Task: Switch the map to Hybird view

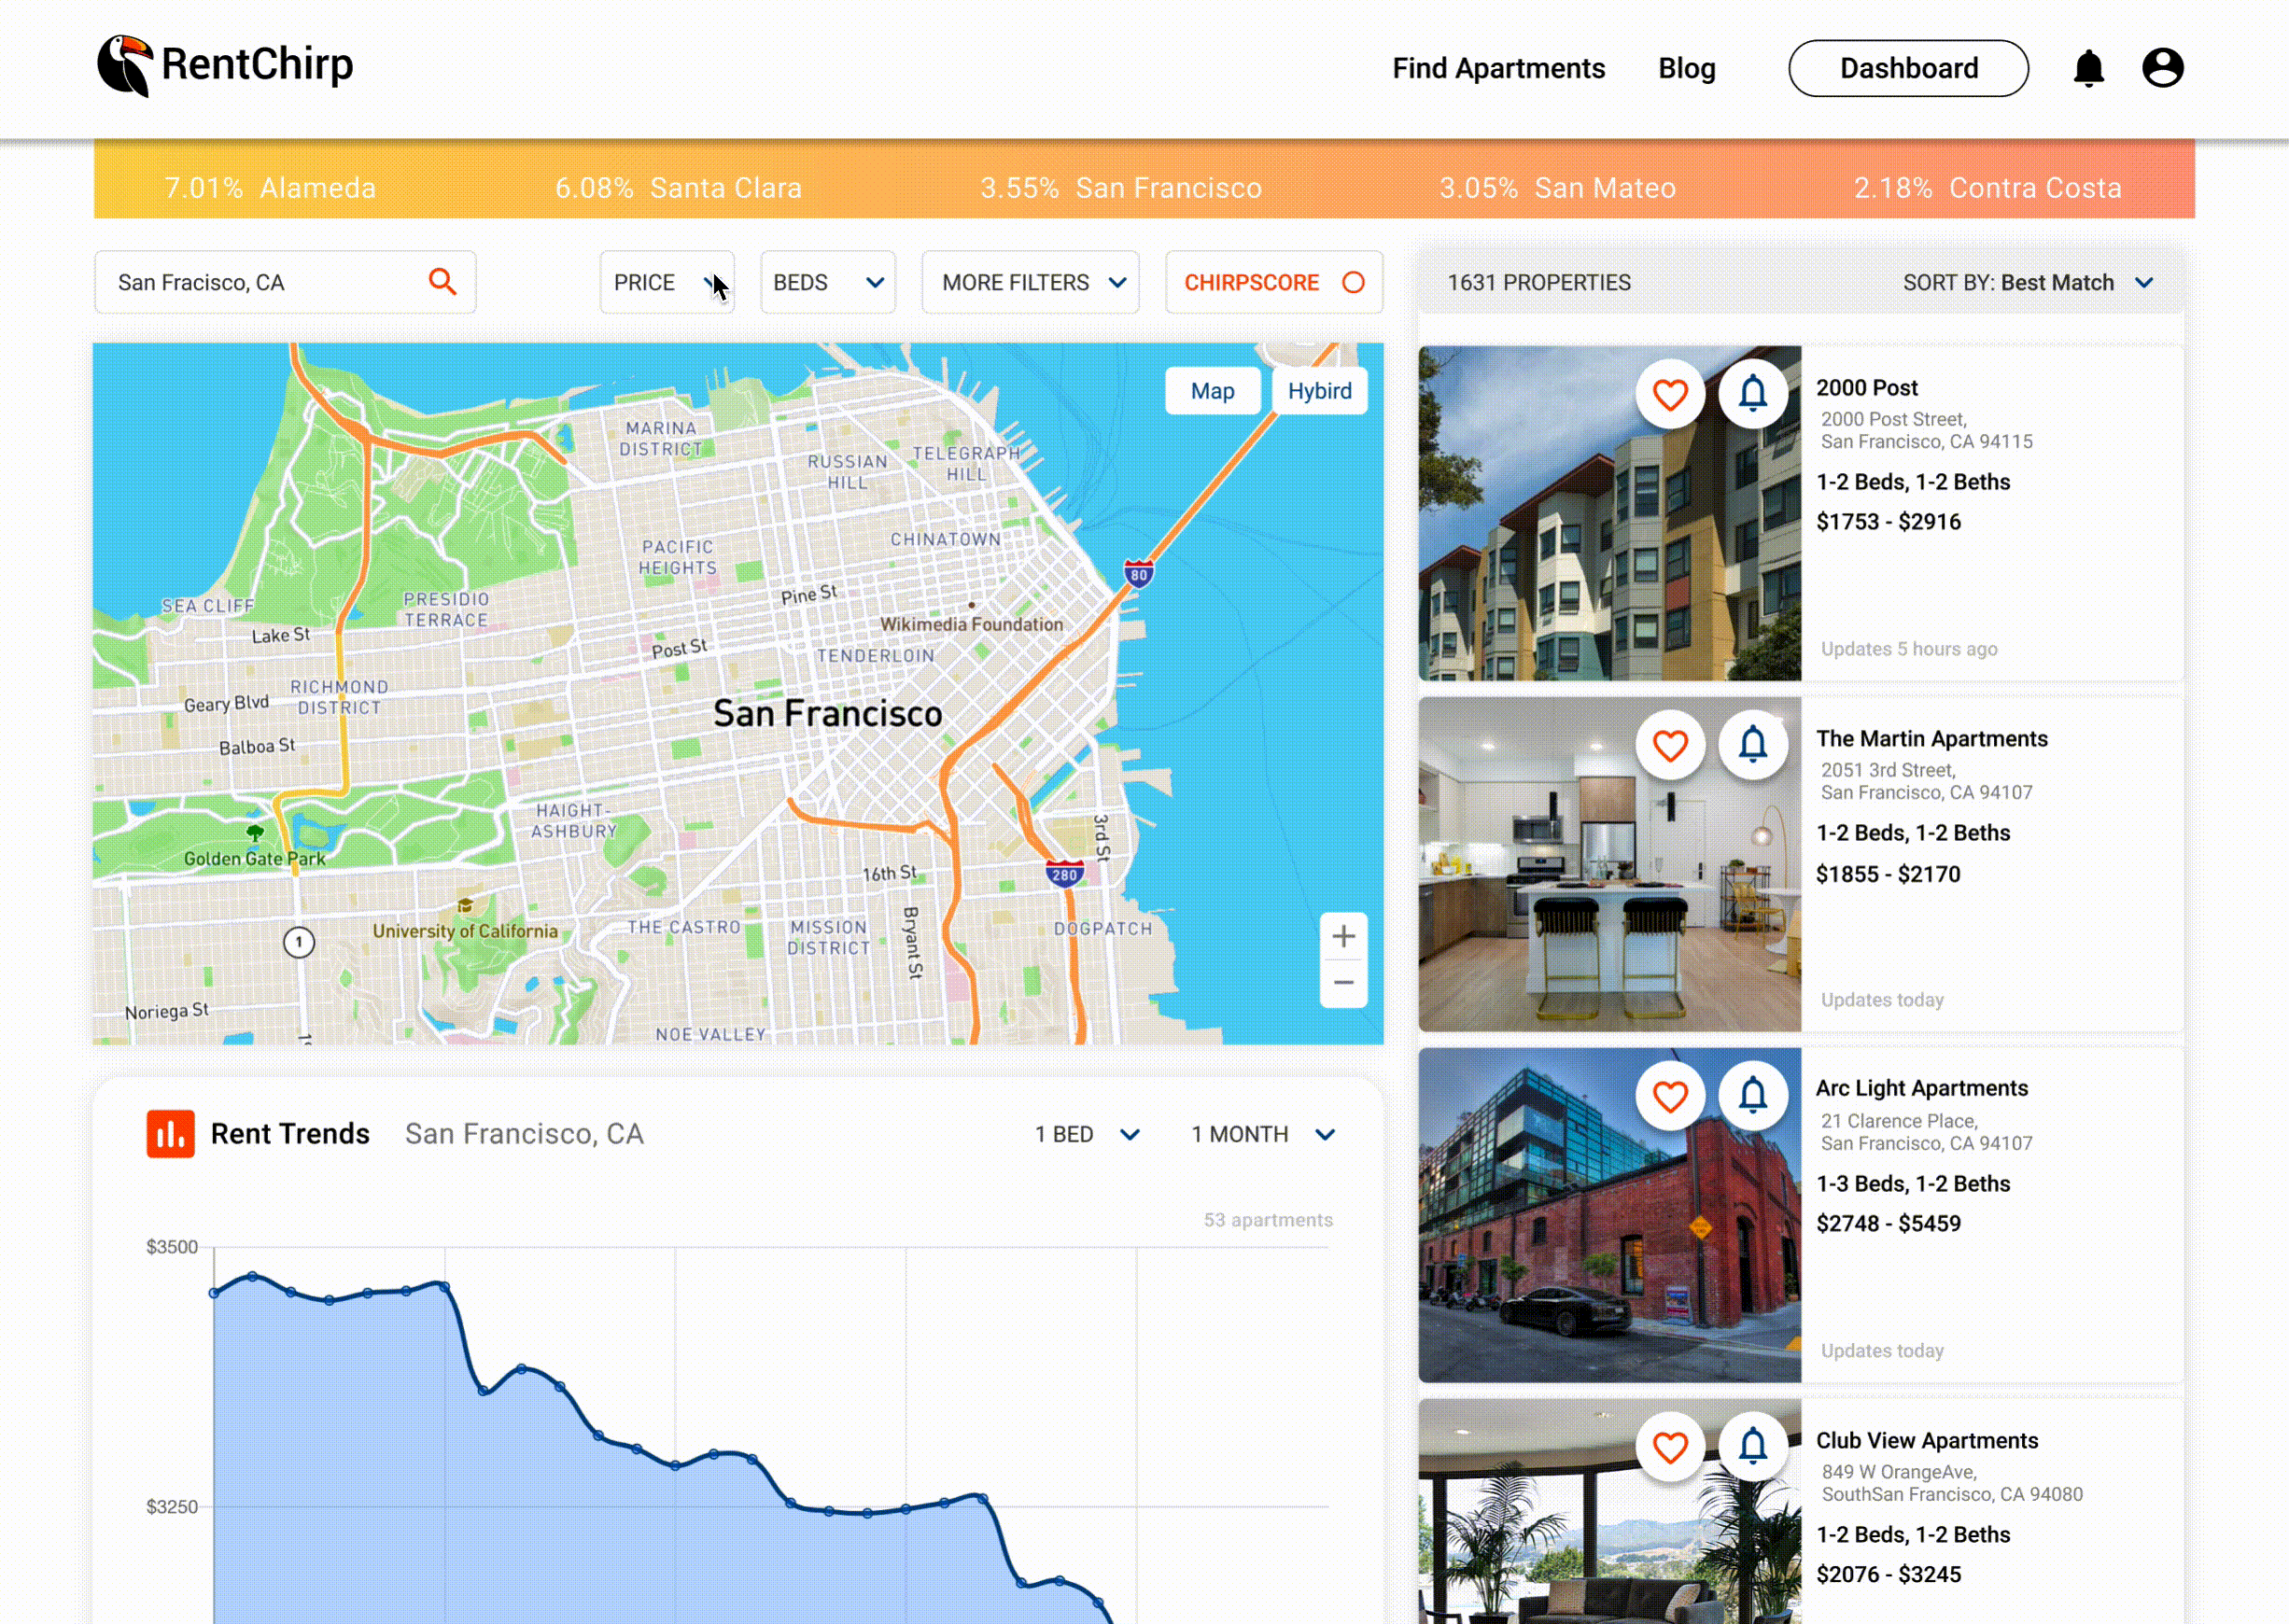Action: [x=1319, y=391]
